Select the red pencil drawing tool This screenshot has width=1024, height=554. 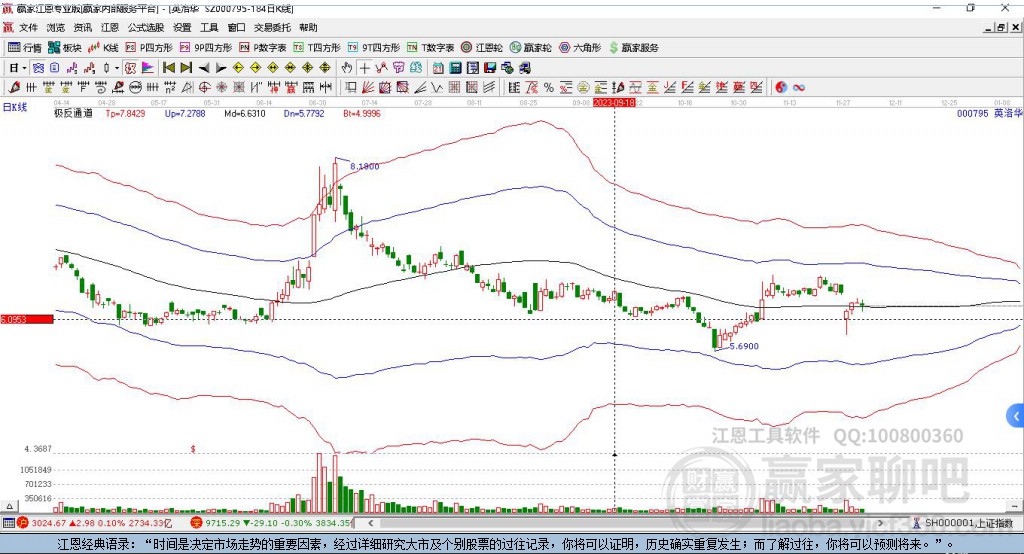pyautogui.click(x=14, y=87)
